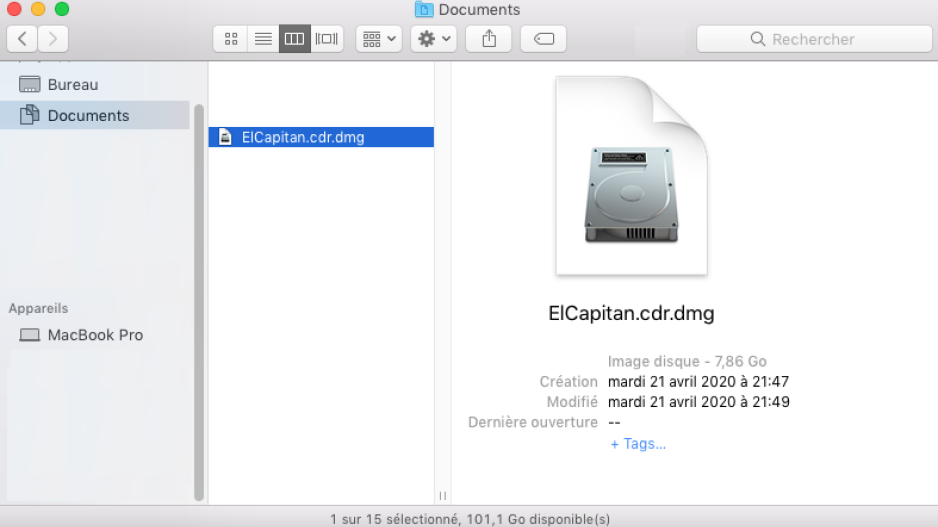Minimize the window with yellow button

[38, 9]
